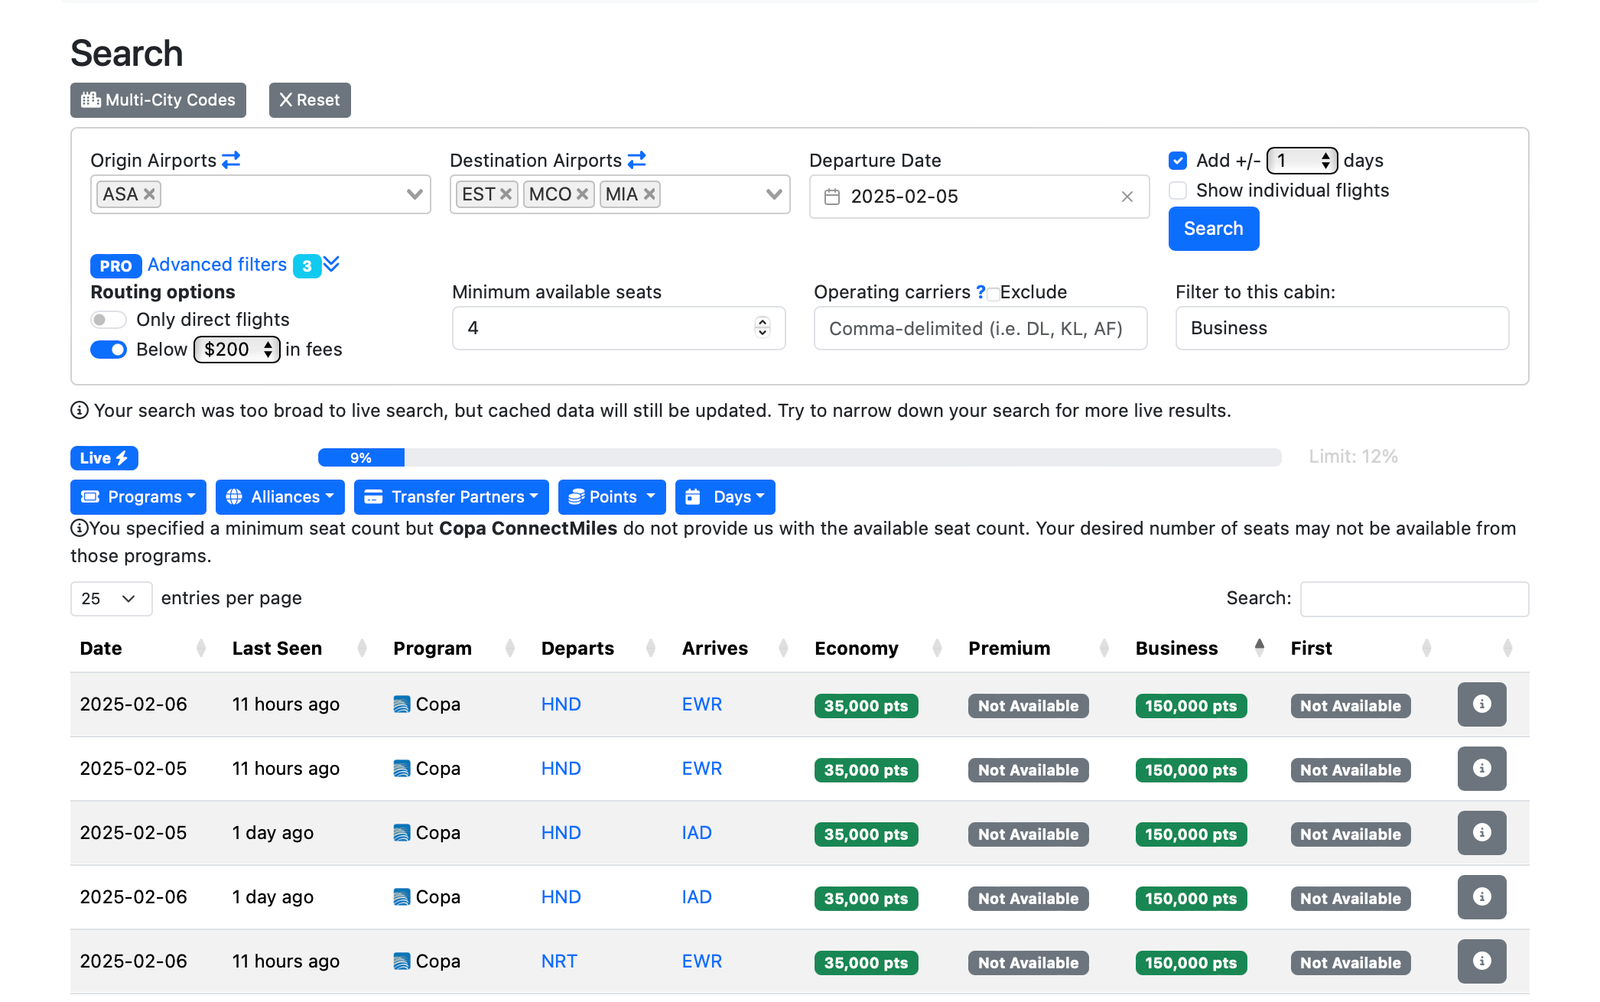Open the Programs filter menu

[138, 497]
